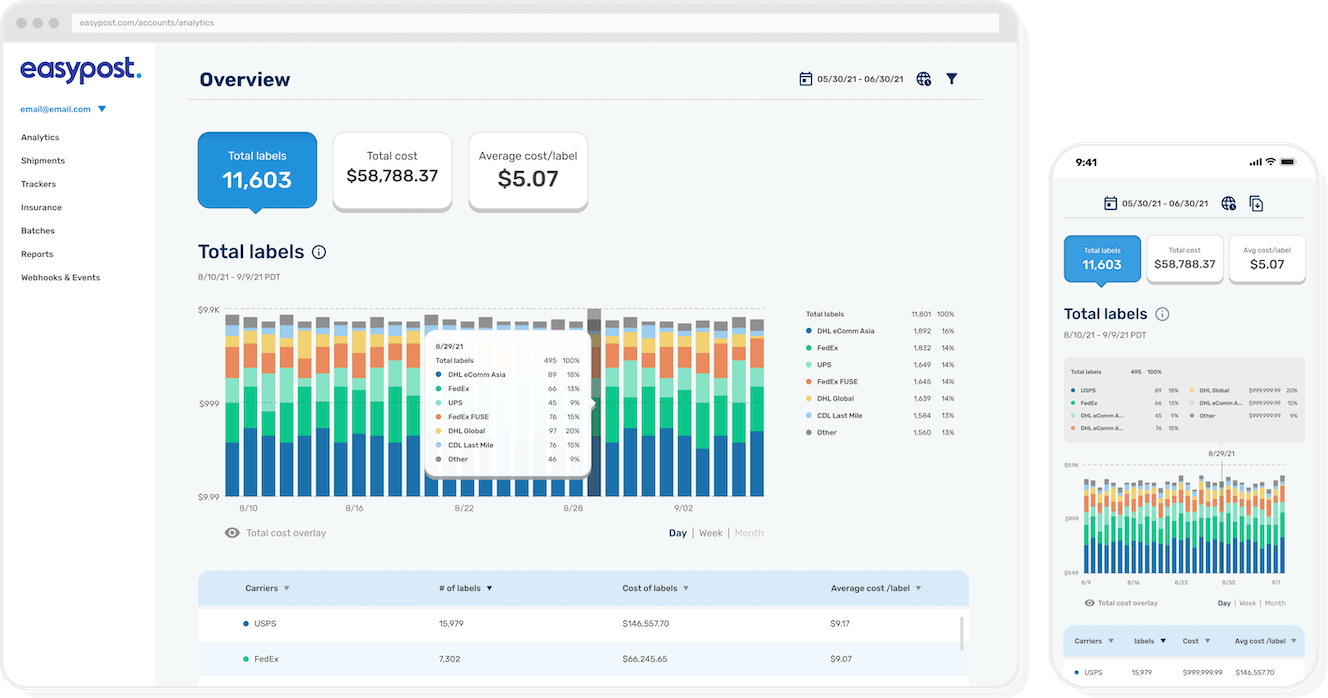Click the 7,302 labels cell
1328x698 pixels.
[449, 659]
